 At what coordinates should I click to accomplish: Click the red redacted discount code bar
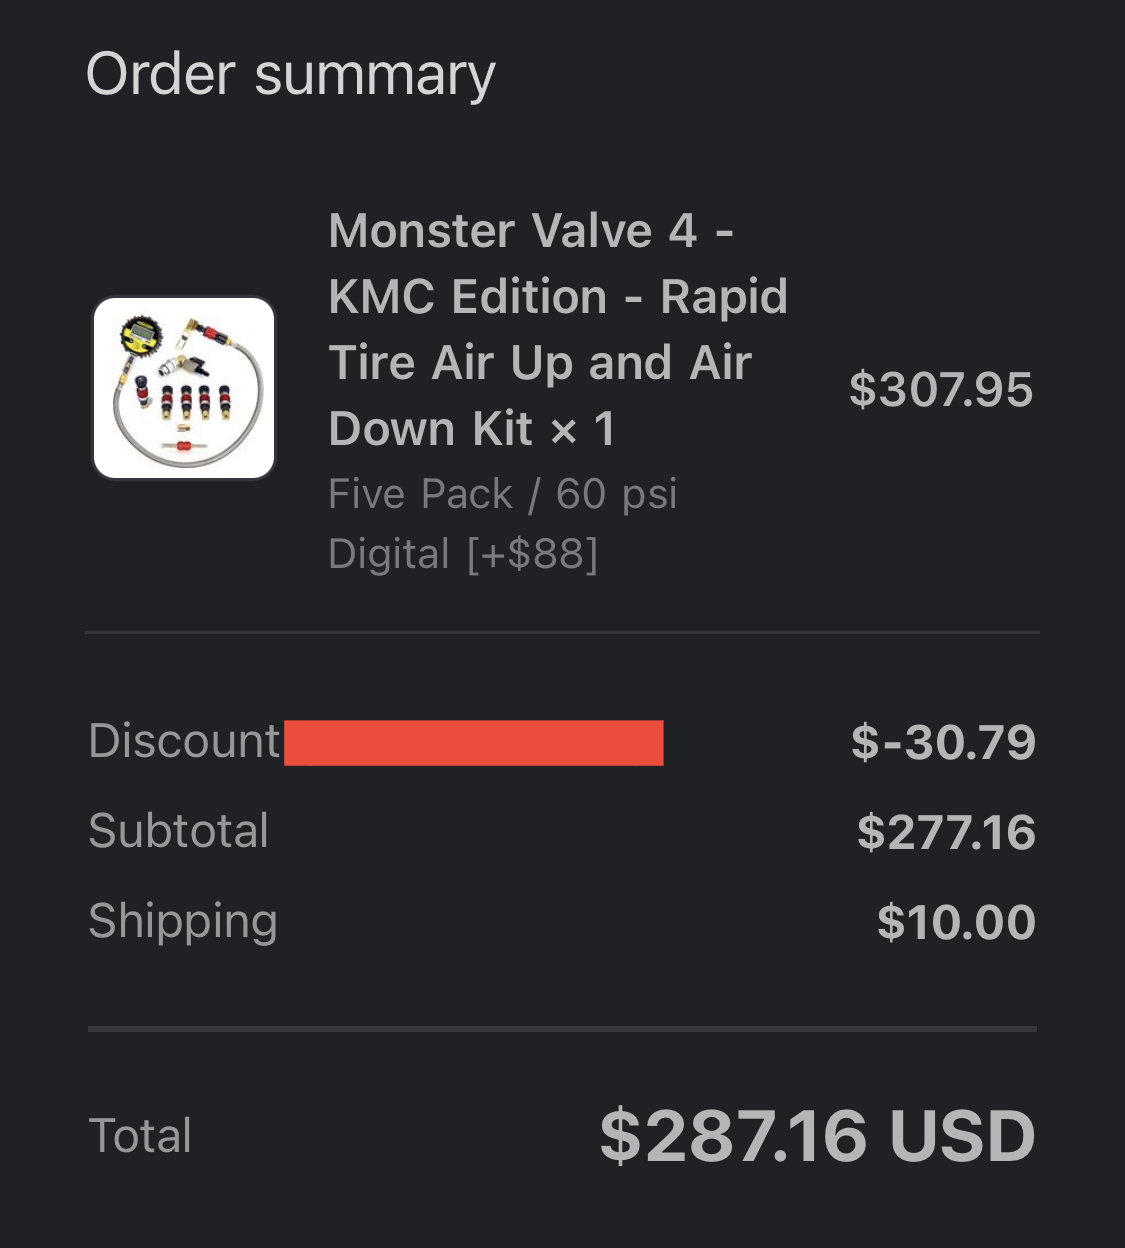pos(474,743)
